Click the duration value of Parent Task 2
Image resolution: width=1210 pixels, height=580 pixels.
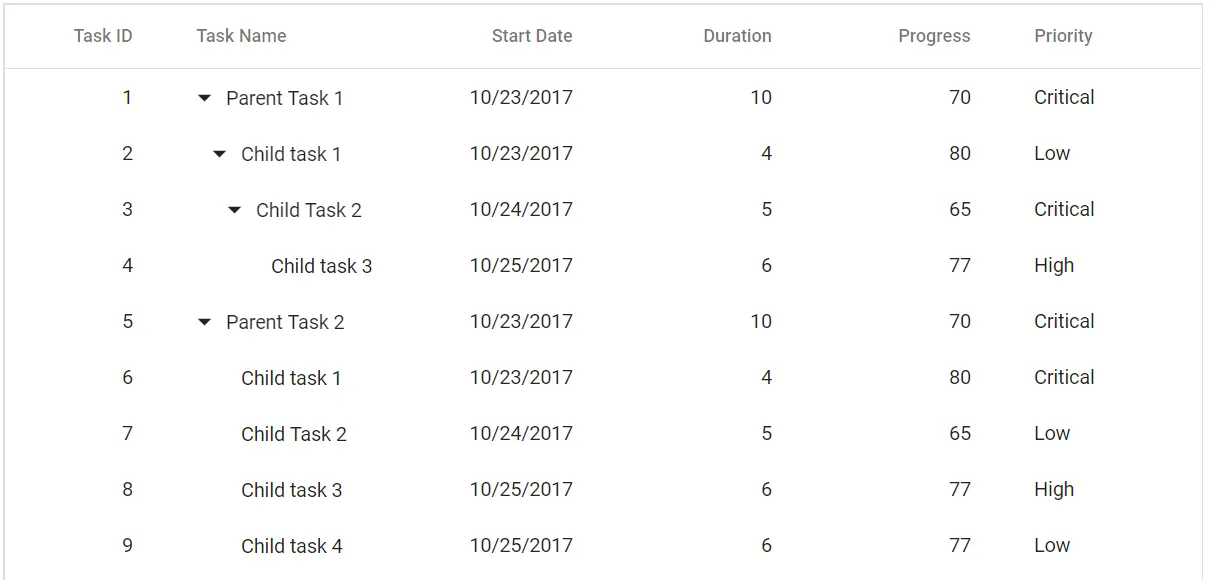pyautogui.click(x=761, y=321)
